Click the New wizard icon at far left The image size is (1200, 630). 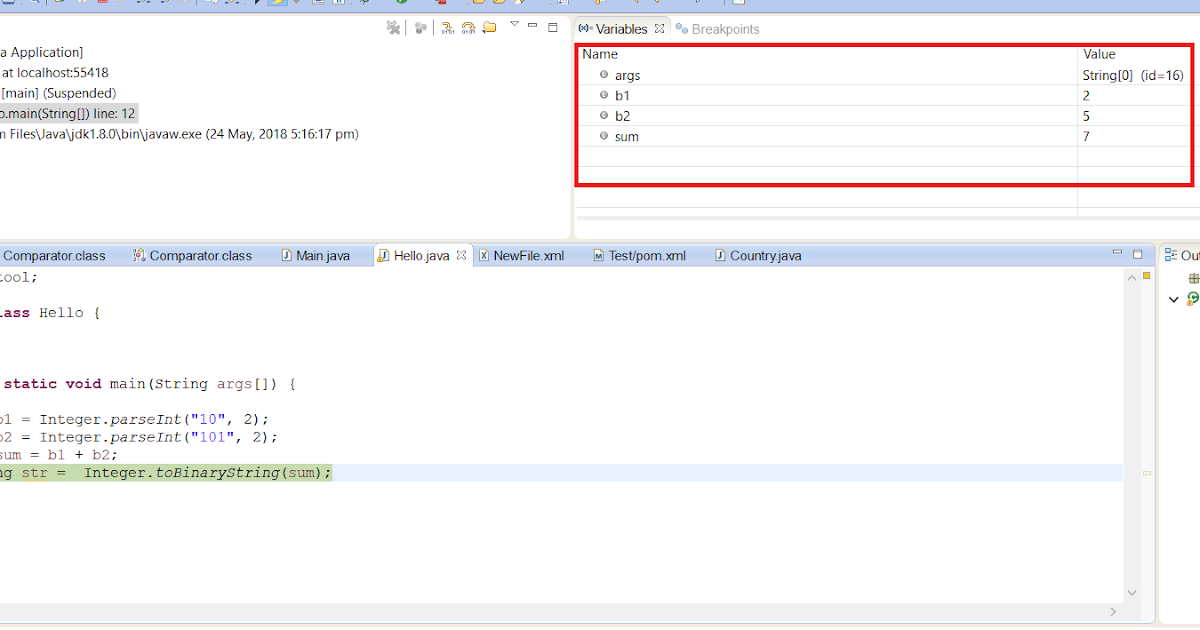pyautogui.click(x=7, y=3)
